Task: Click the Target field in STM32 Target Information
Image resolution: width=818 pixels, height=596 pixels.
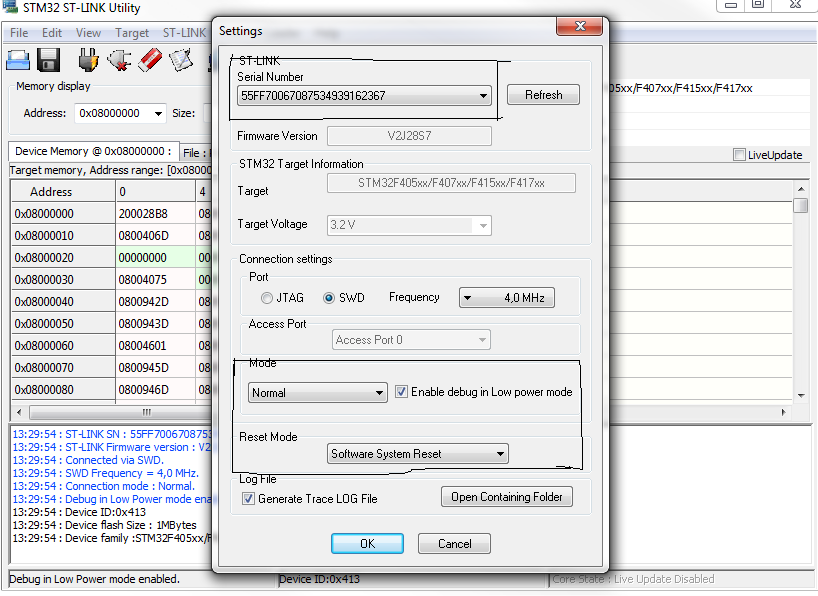Action: click(451, 183)
